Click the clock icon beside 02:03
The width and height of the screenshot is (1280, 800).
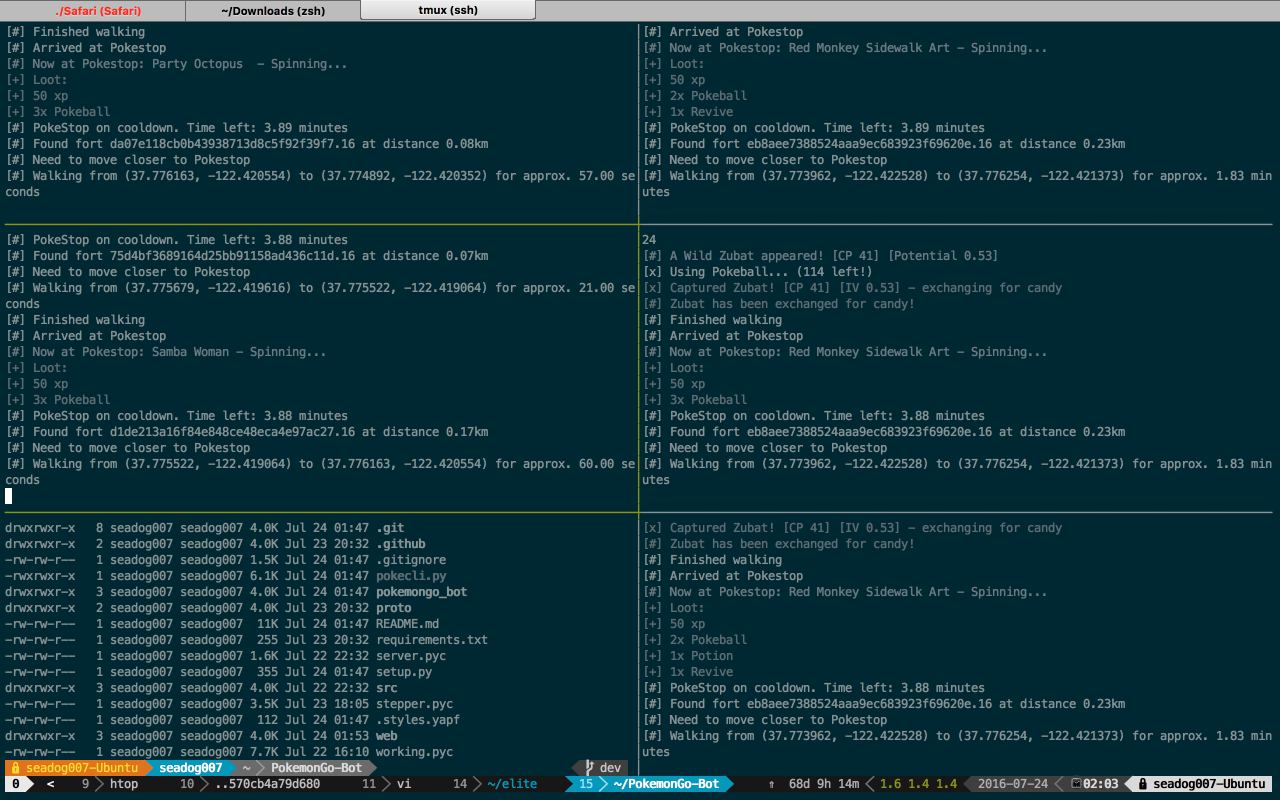pyautogui.click(x=1075, y=784)
